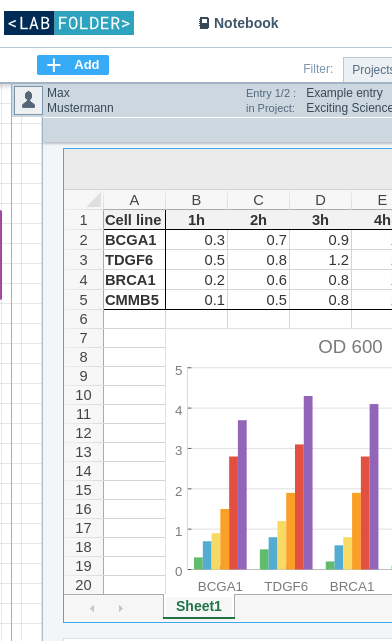Image resolution: width=392 pixels, height=641 pixels.
Task: Open the Notebook section
Action: (x=239, y=23)
